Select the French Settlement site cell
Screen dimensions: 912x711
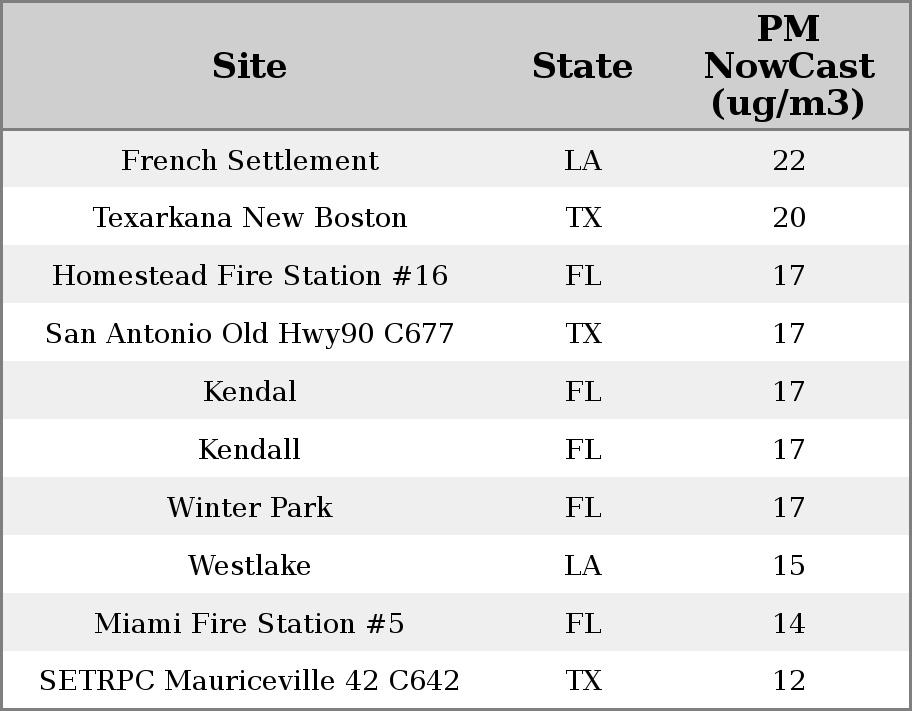tap(250, 161)
